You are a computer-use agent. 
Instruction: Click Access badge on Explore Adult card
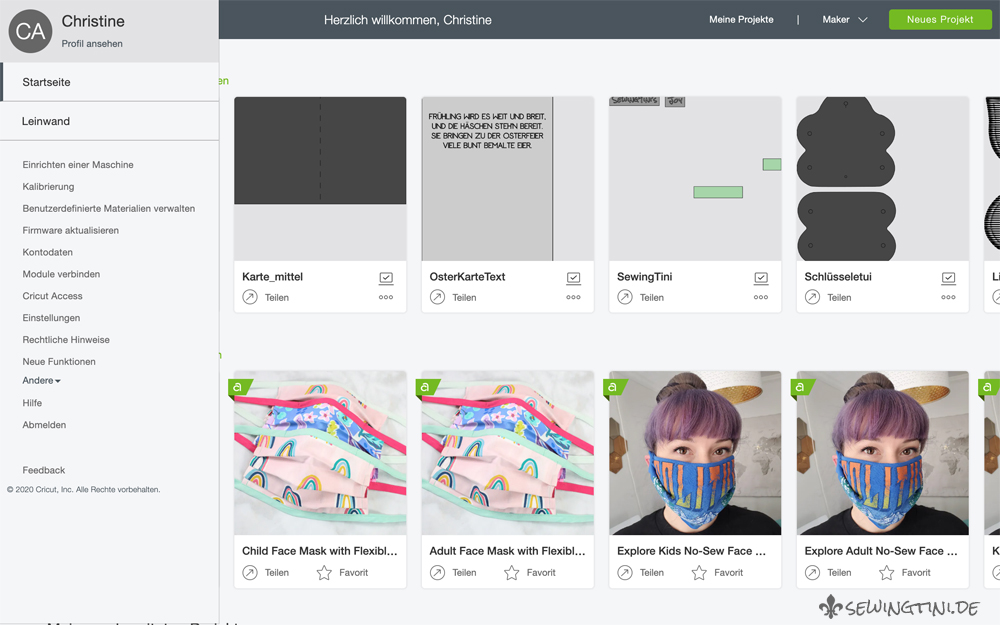[x=802, y=388]
